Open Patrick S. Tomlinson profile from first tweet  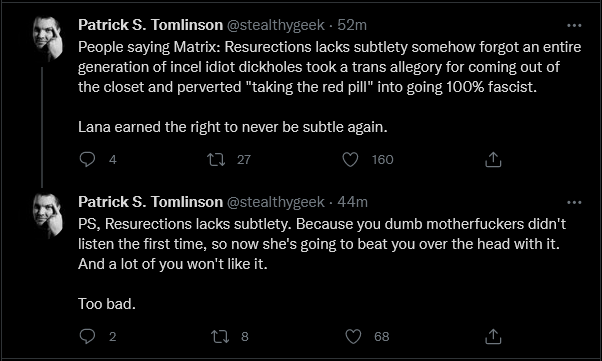point(150,25)
